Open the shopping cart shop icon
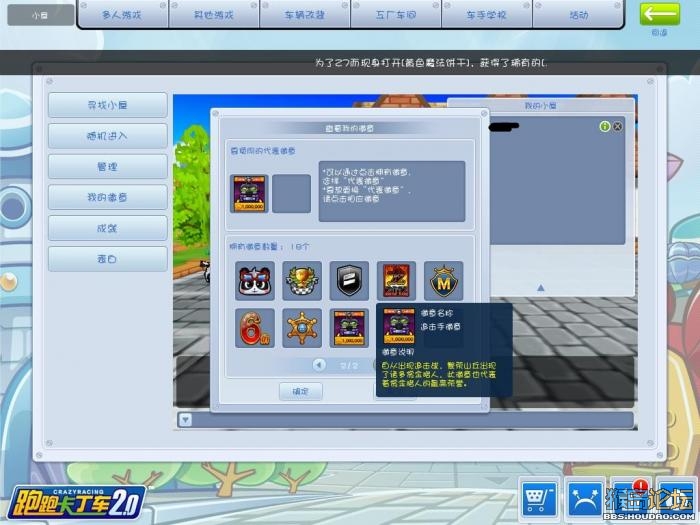700x525 pixels. (x=540, y=497)
